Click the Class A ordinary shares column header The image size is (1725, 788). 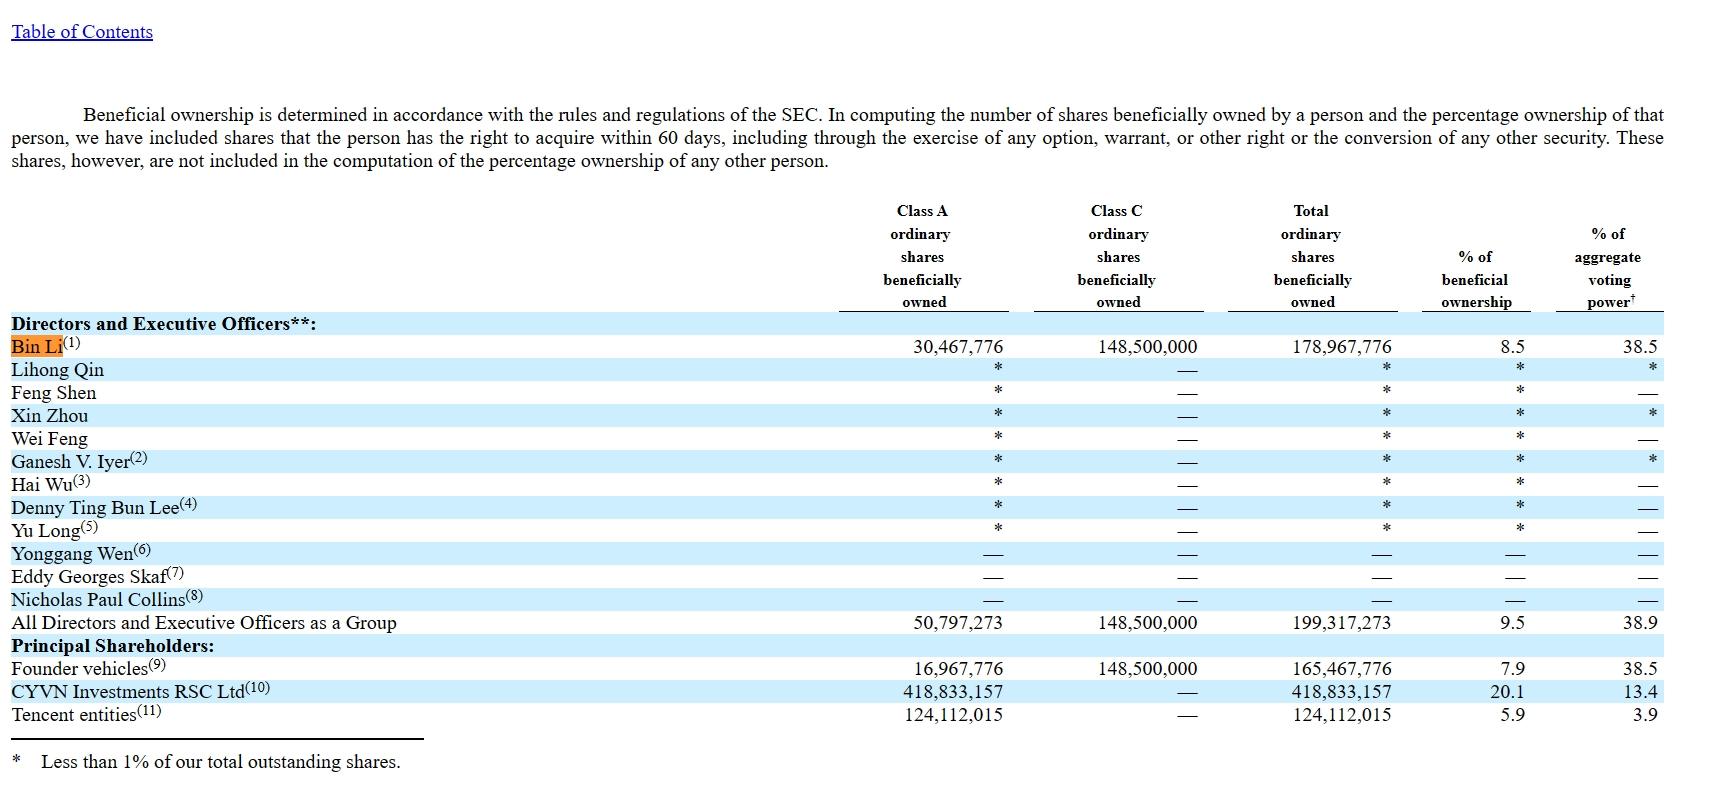tap(922, 256)
